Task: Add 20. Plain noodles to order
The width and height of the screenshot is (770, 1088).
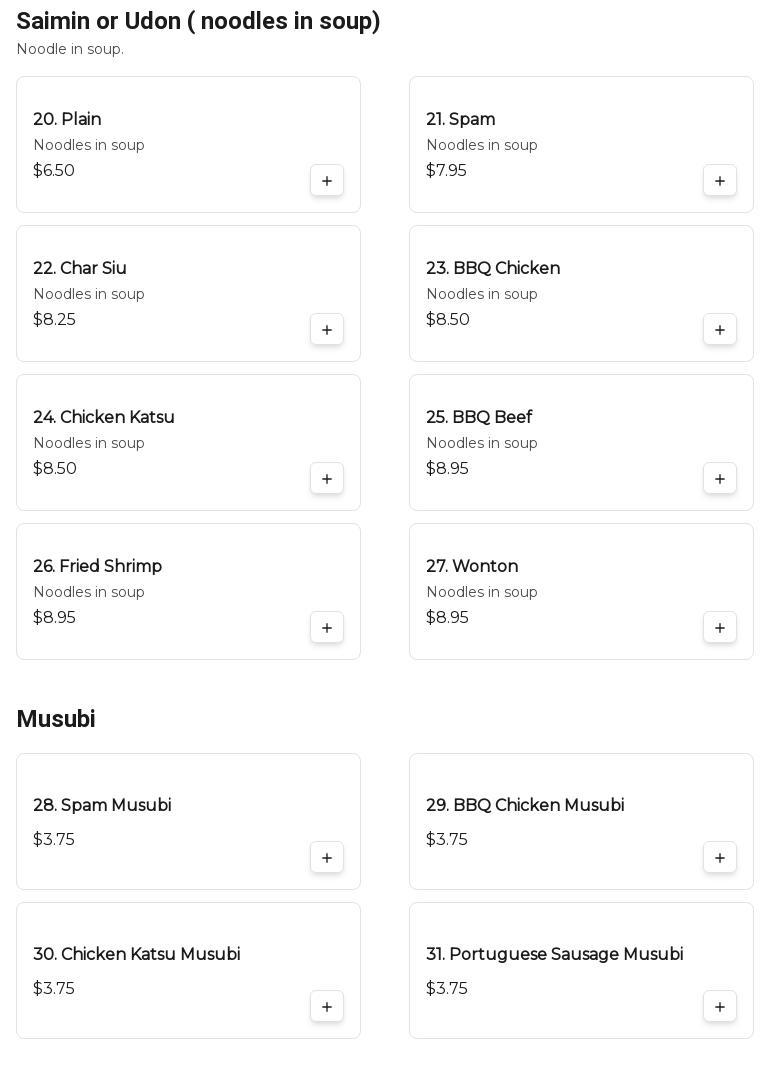Action: coord(327,181)
